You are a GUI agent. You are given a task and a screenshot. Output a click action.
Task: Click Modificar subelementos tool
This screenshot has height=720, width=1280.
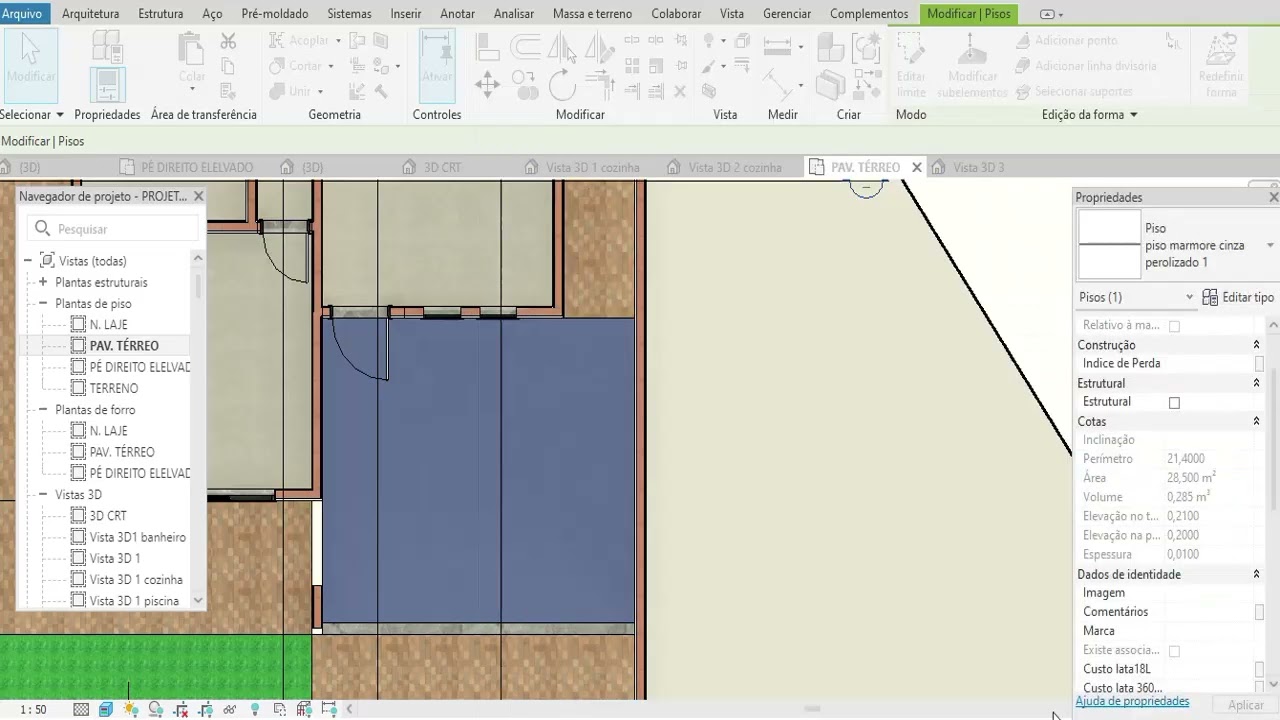pyautogui.click(x=972, y=63)
